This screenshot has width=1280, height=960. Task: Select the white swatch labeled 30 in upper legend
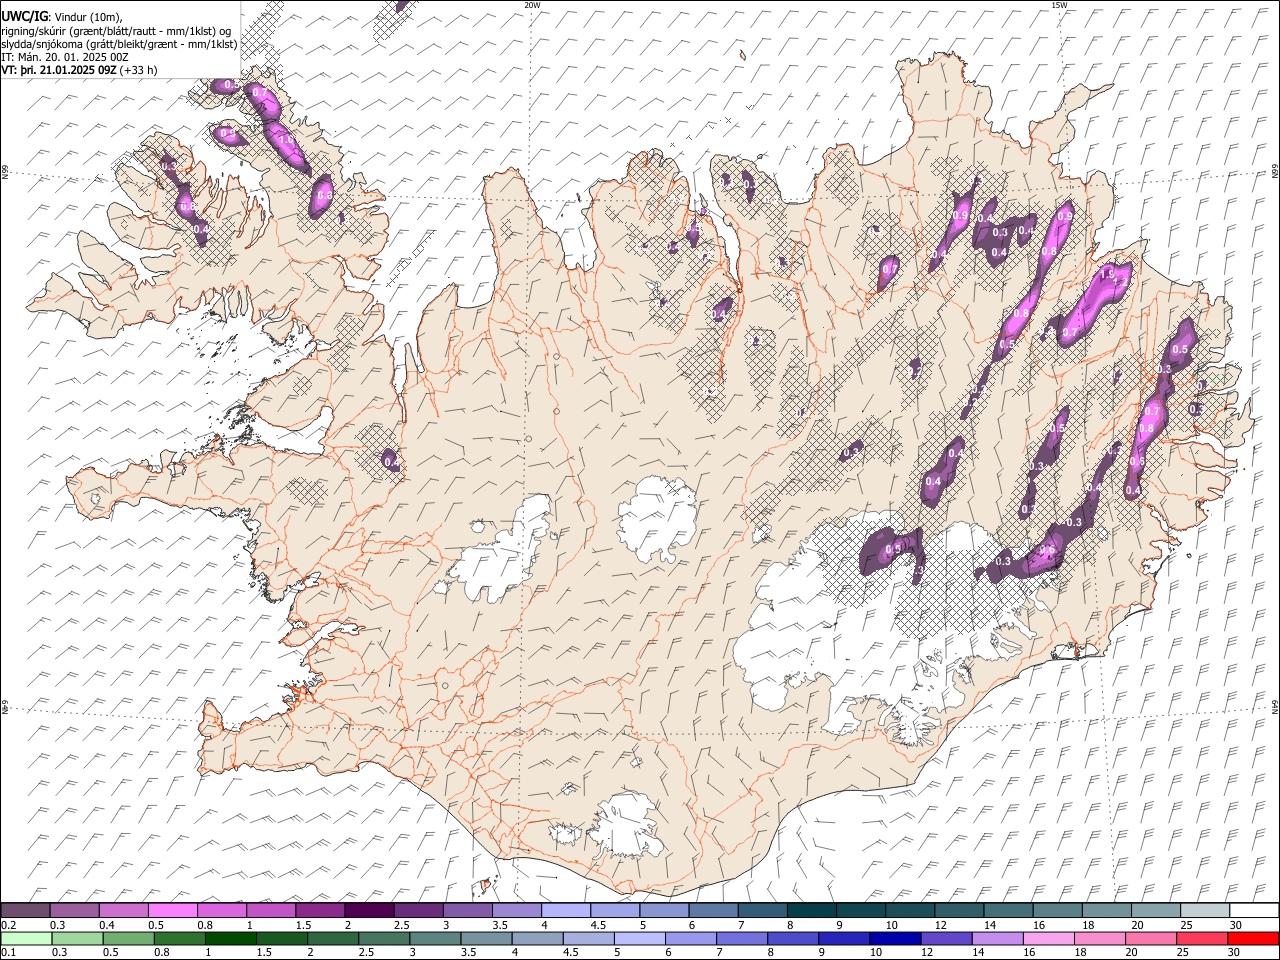click(1253, 911)
